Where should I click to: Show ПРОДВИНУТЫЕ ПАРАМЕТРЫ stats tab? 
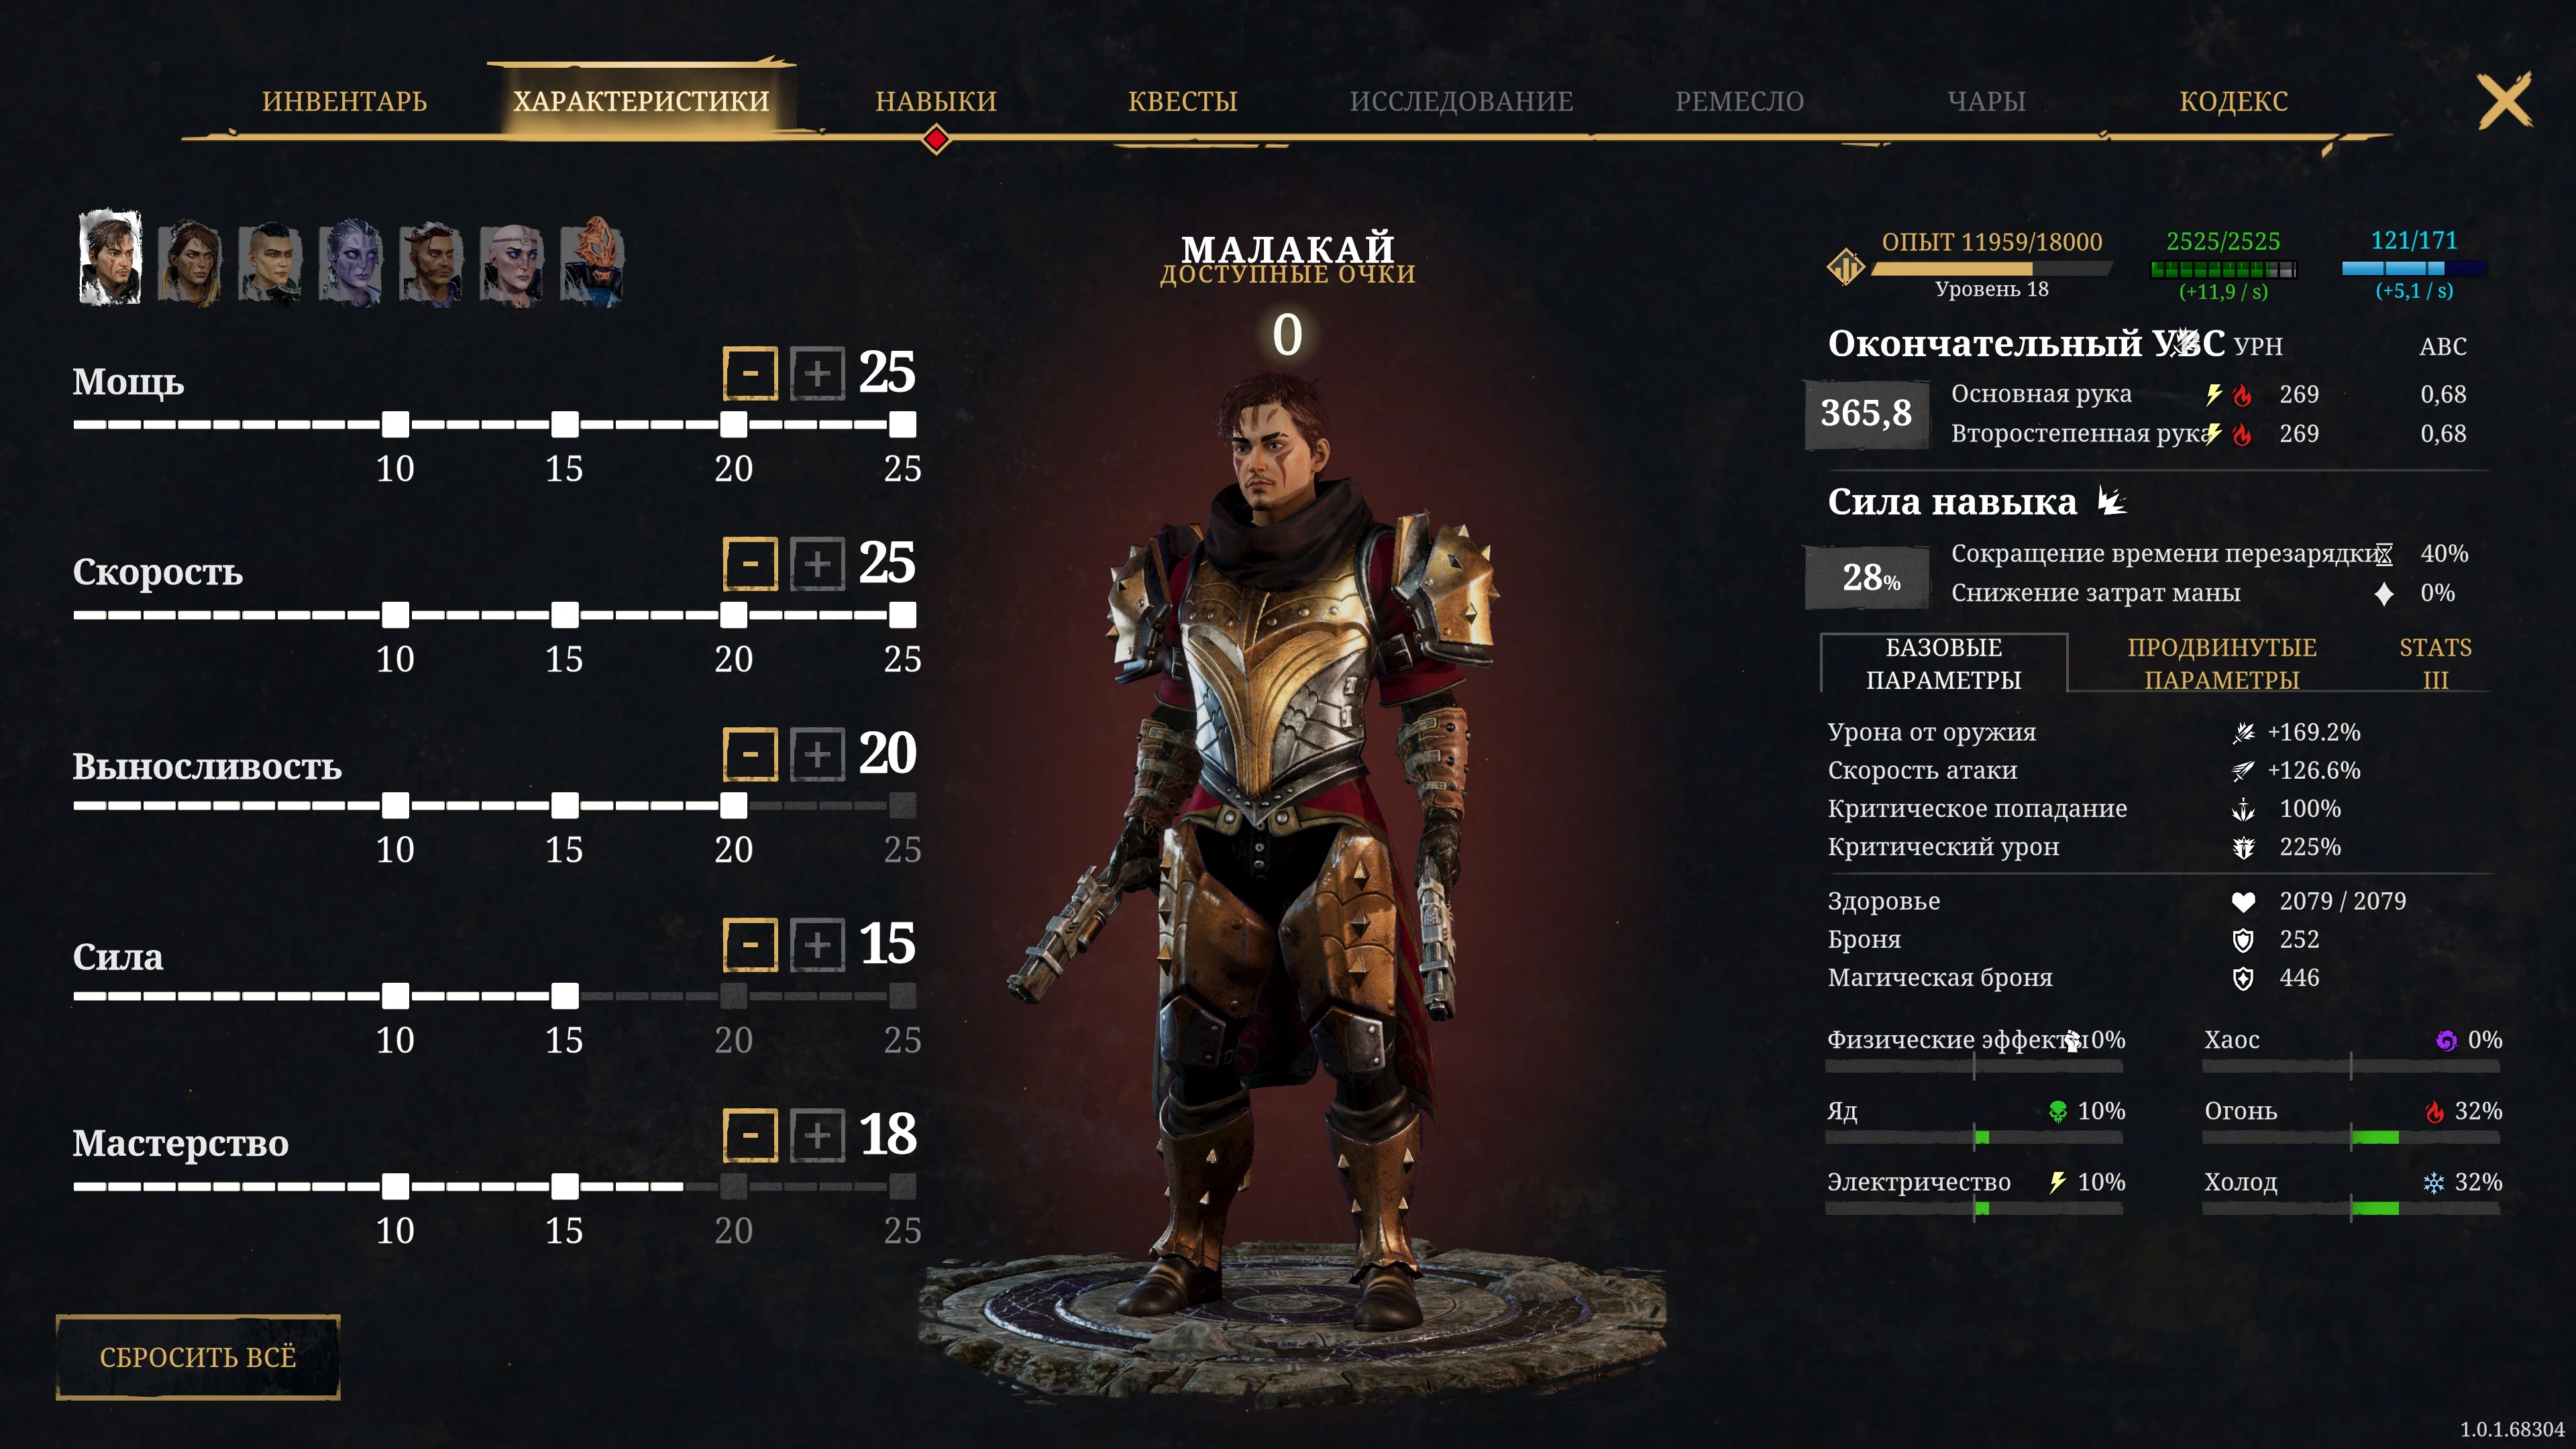tap(2221, 663)
